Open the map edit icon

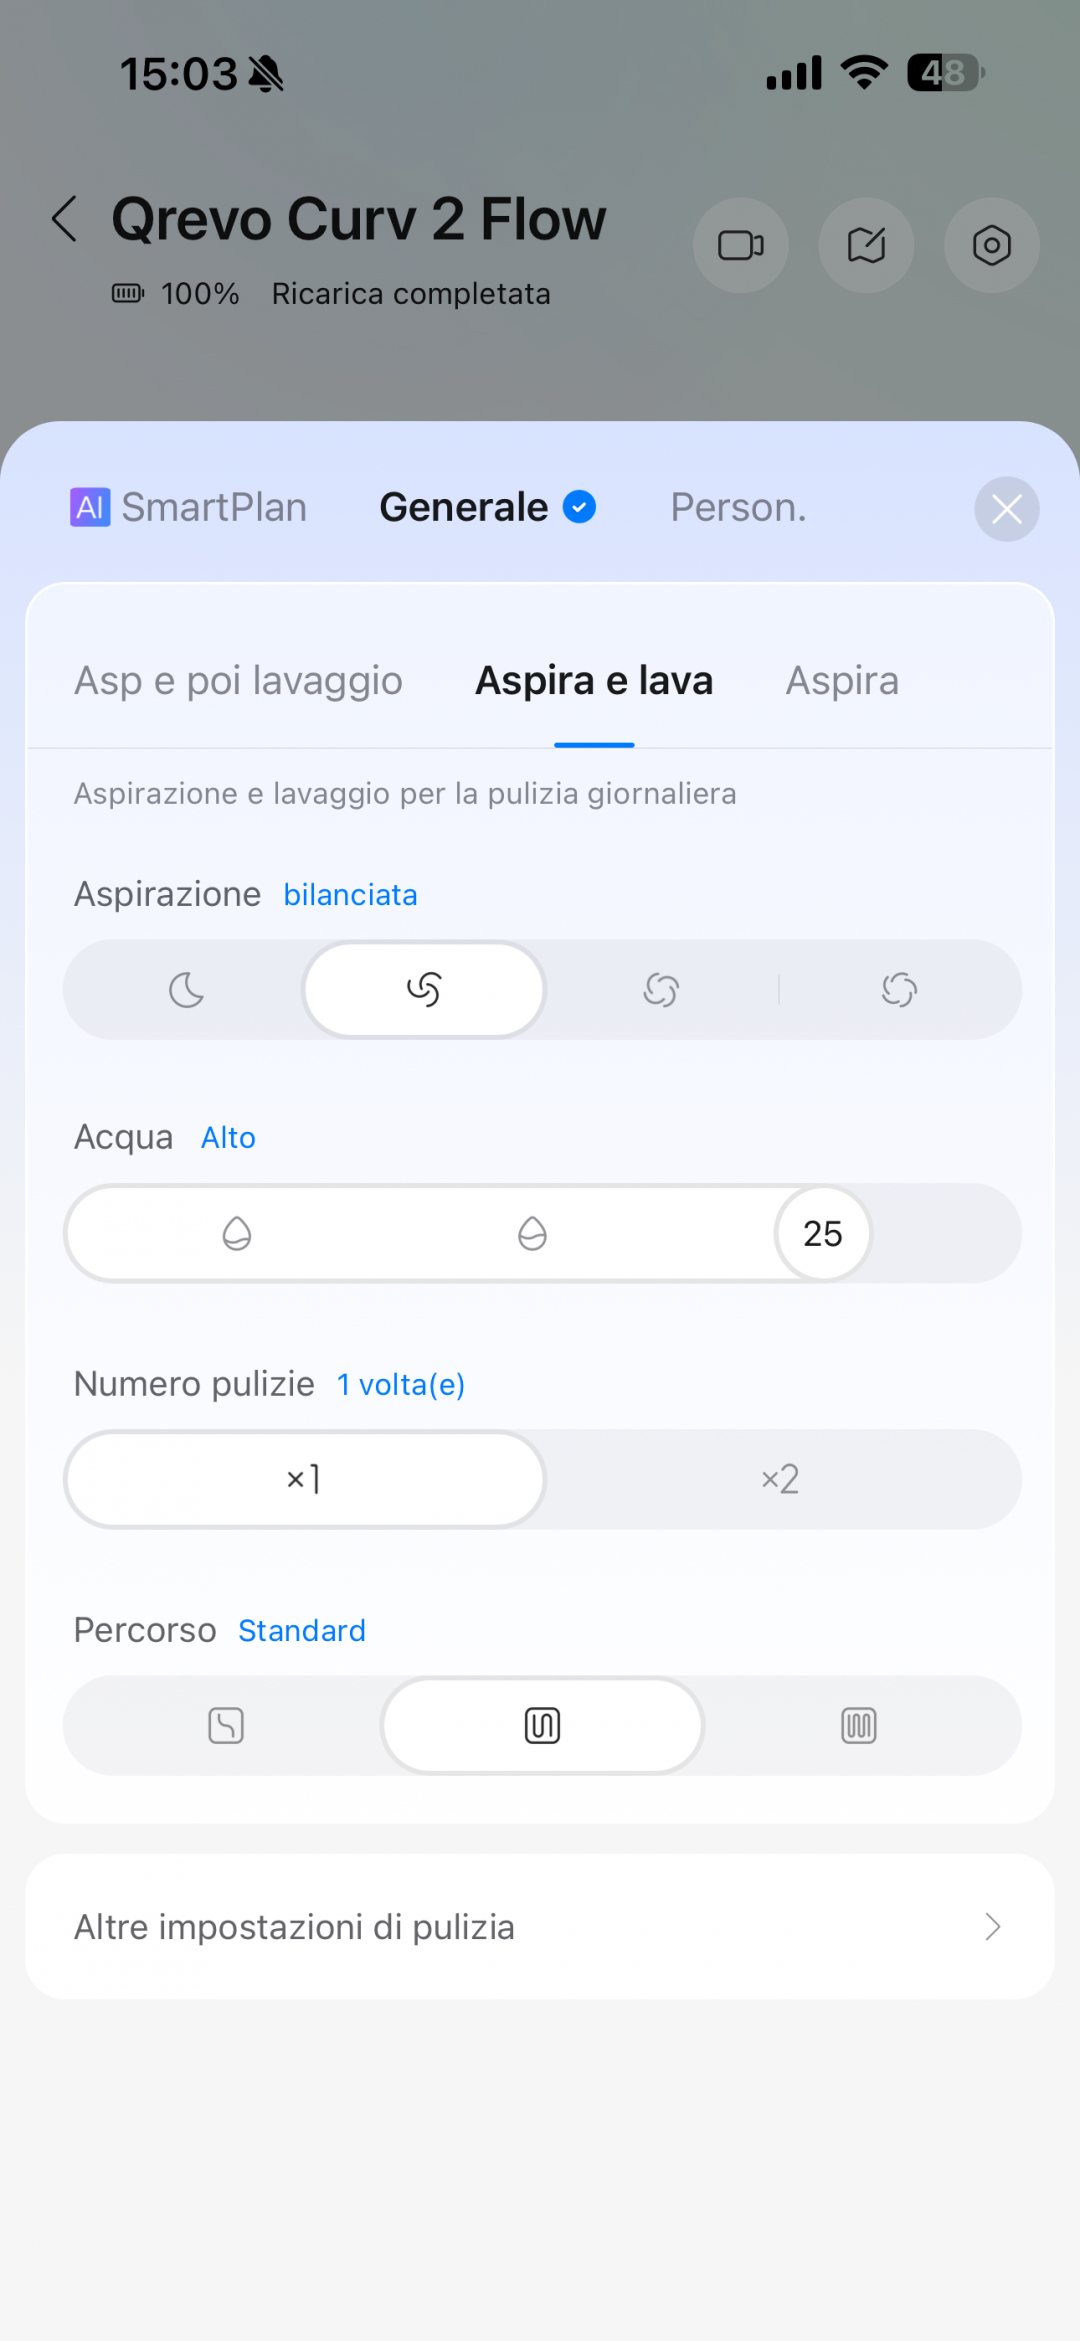(x=866, y=245)
